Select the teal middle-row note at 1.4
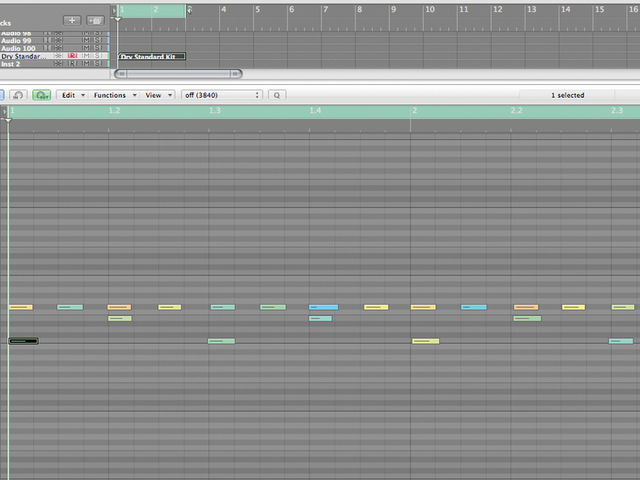The image size is (640, 480). click(x=320, y=318)
